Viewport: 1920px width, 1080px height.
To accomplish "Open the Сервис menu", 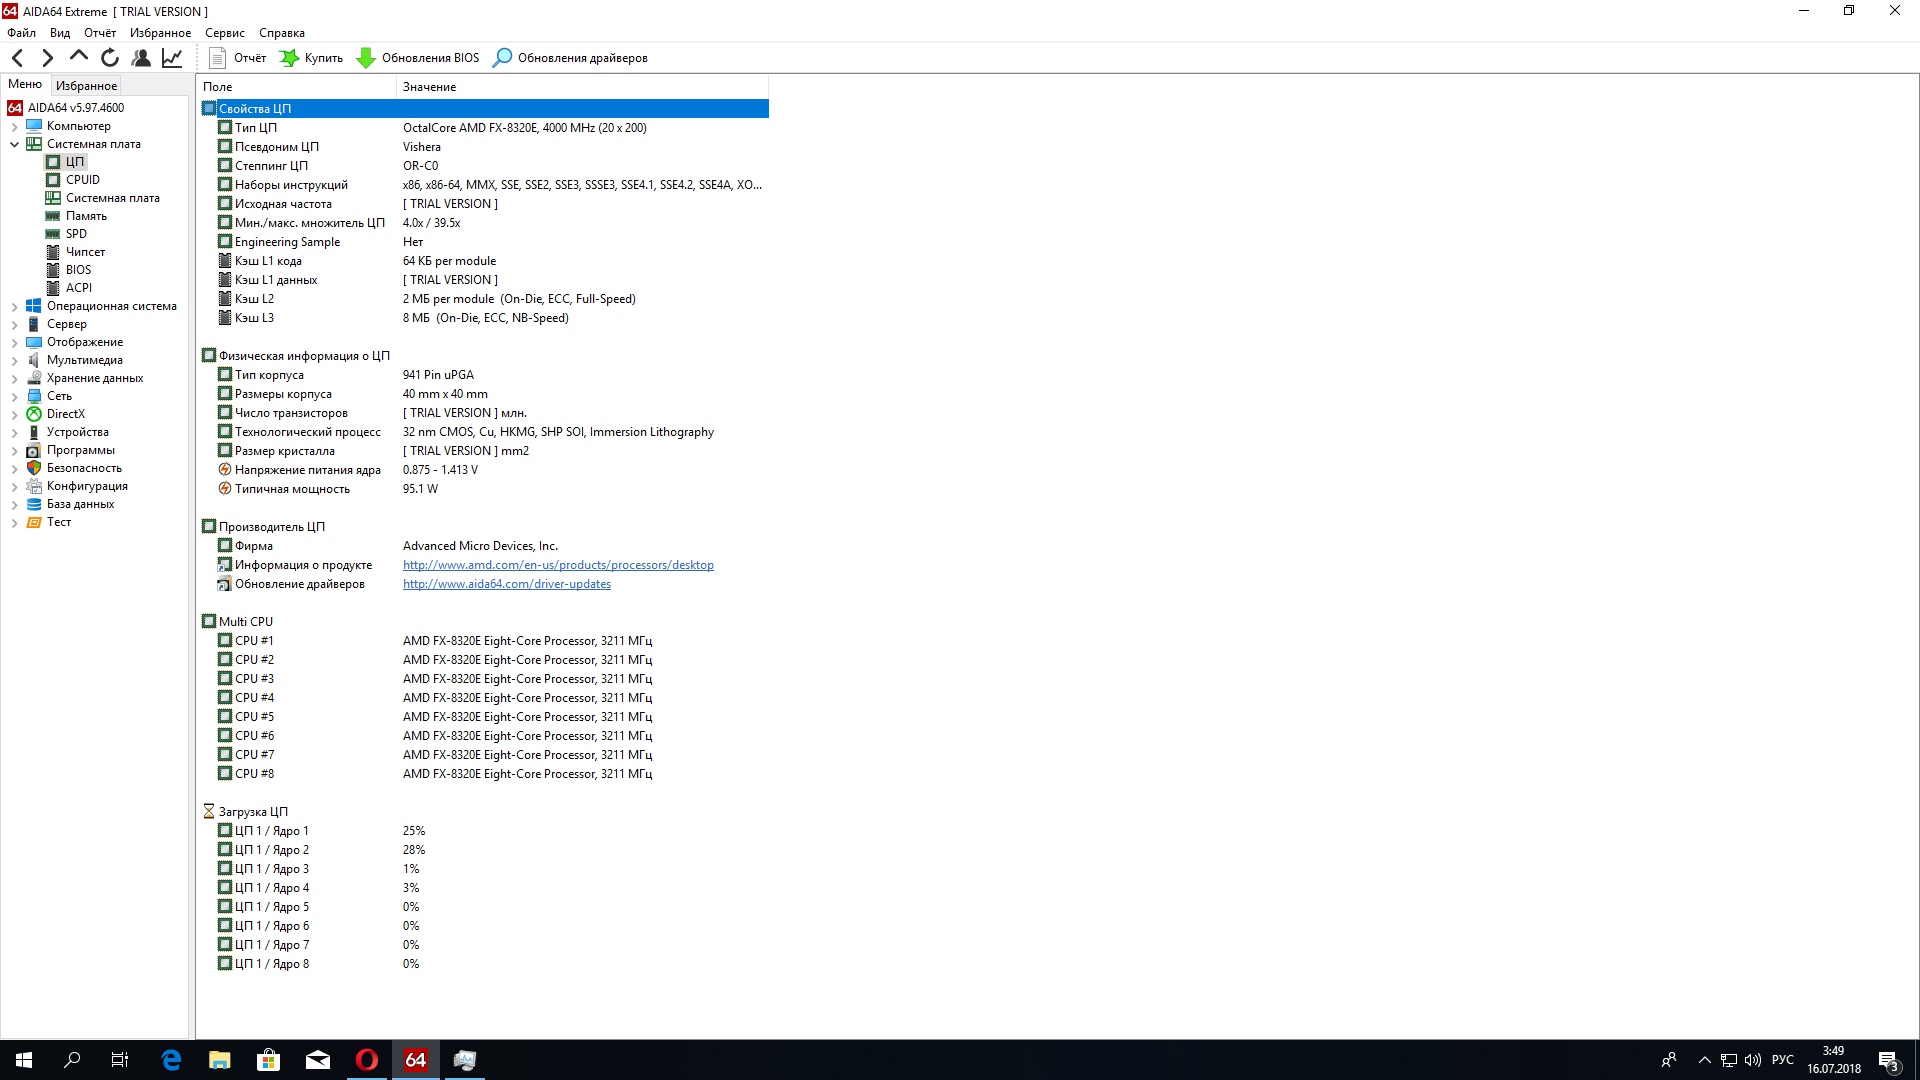I will click(225, 33).
